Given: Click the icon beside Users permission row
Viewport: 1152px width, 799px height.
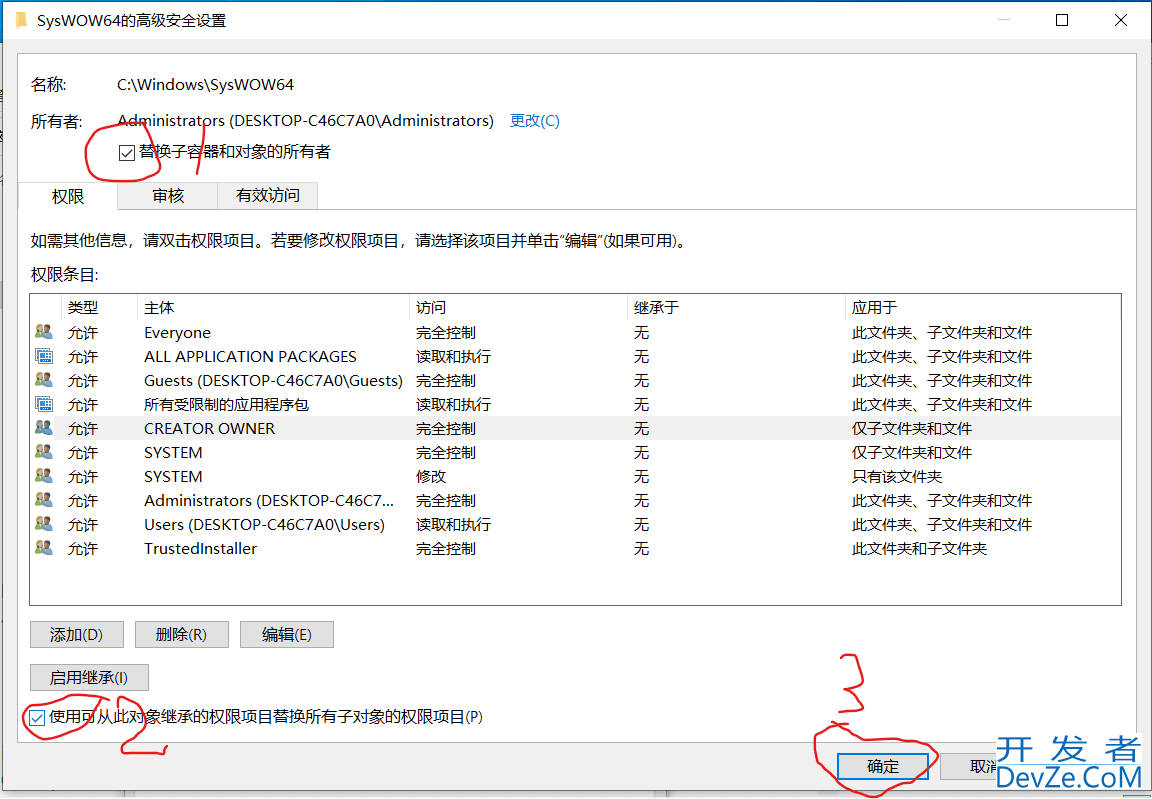Looking at the screenshot, I should click(44, 524).
